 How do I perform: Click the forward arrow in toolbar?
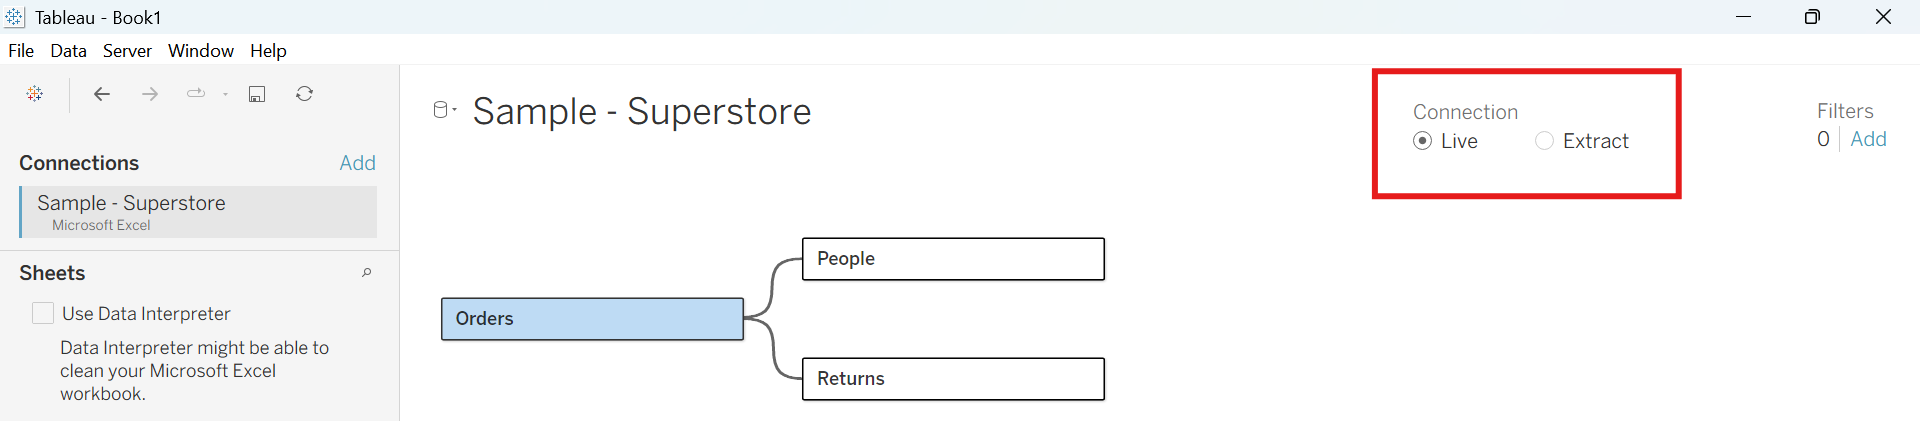(x=150, y=94)
